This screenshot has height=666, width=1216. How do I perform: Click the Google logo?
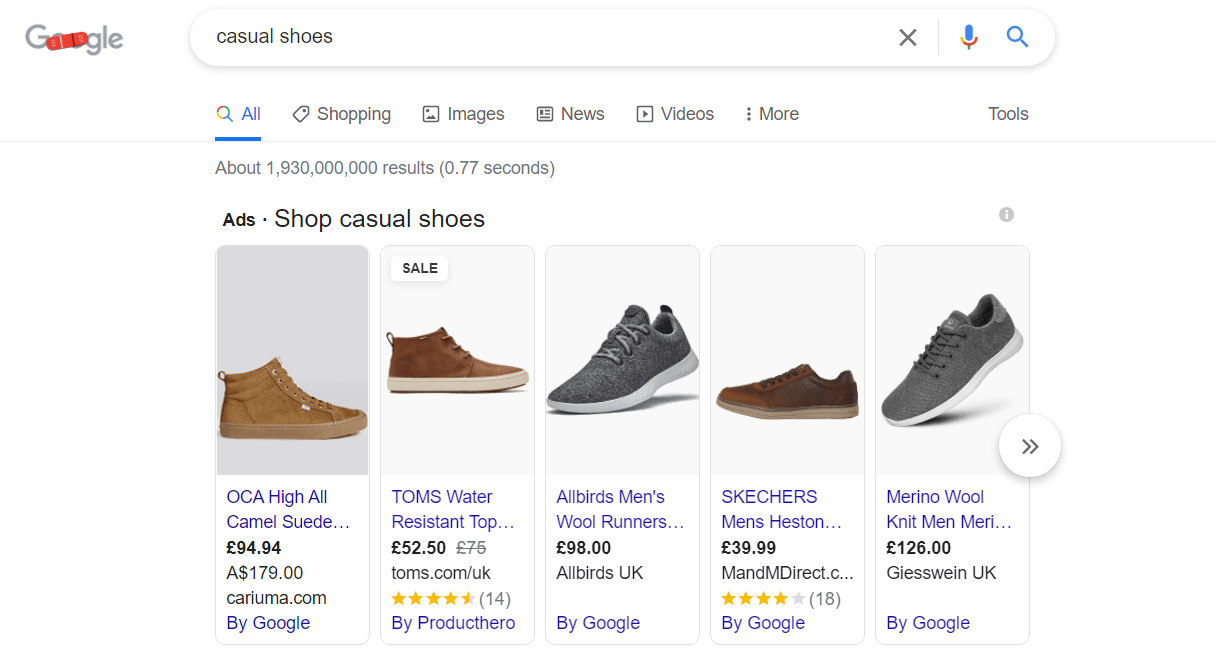[74, 39]
